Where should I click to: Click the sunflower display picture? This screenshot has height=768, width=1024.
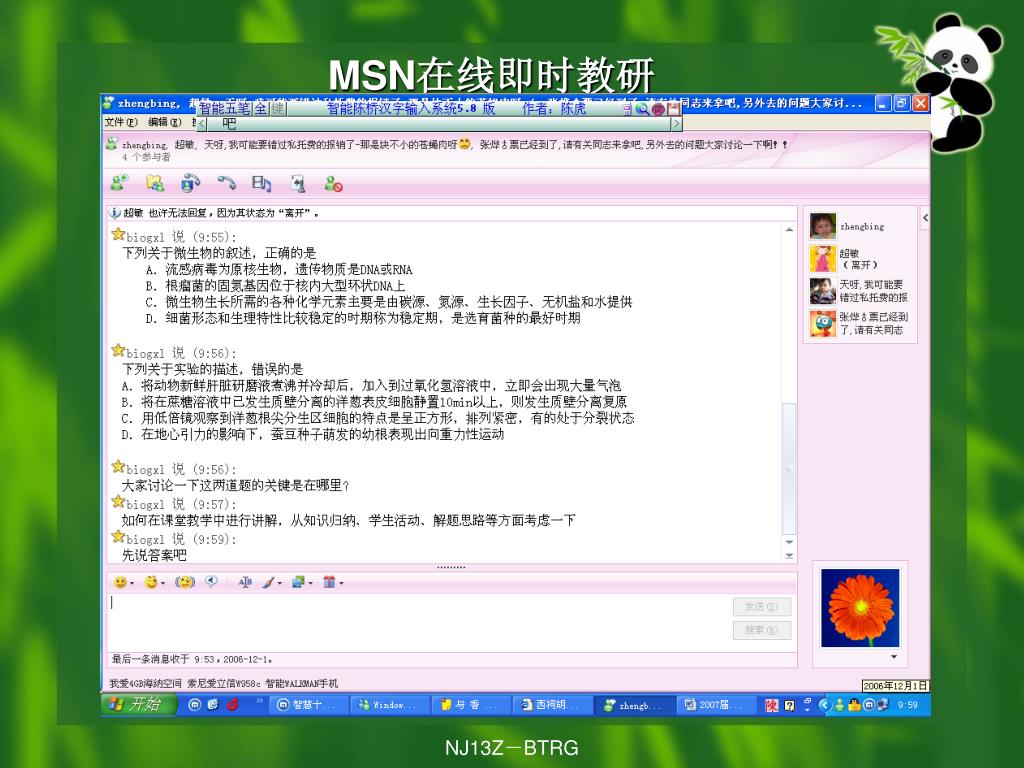point(859,608)
